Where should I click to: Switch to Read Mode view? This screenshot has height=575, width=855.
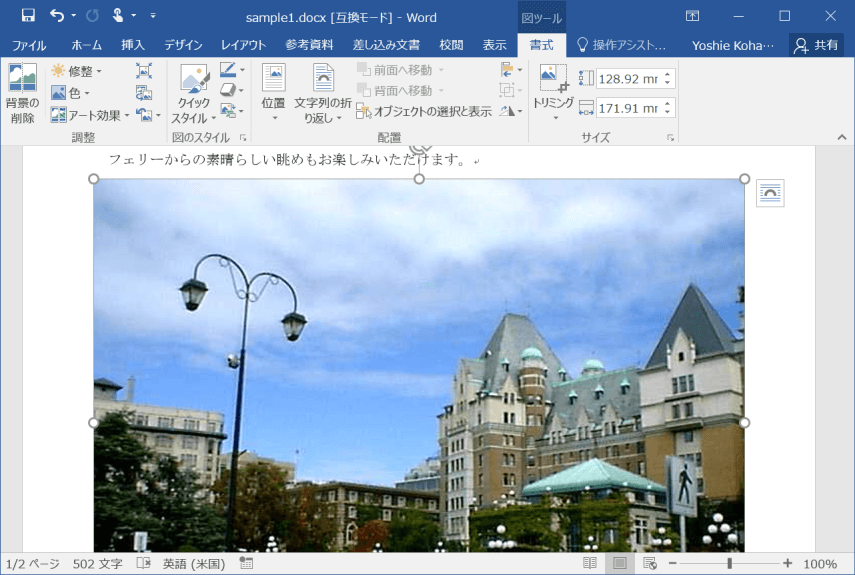(589, 563)
